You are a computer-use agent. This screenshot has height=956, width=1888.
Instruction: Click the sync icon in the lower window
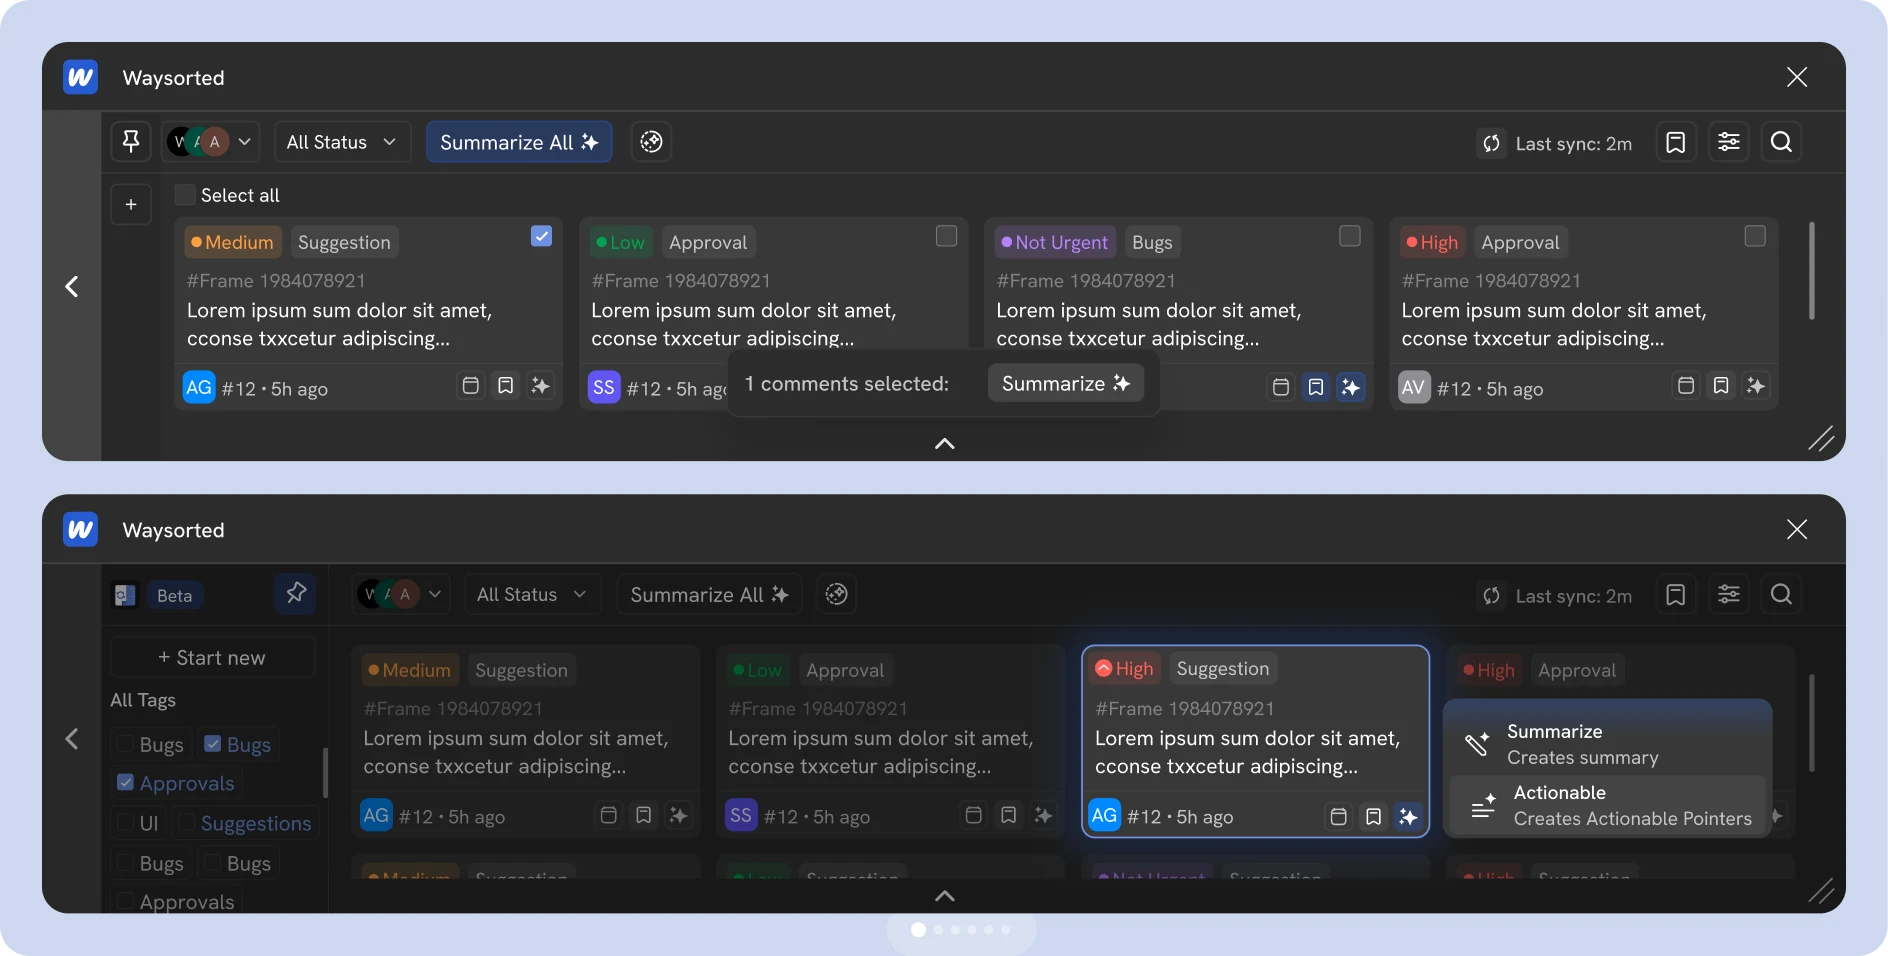(1491, 596)
